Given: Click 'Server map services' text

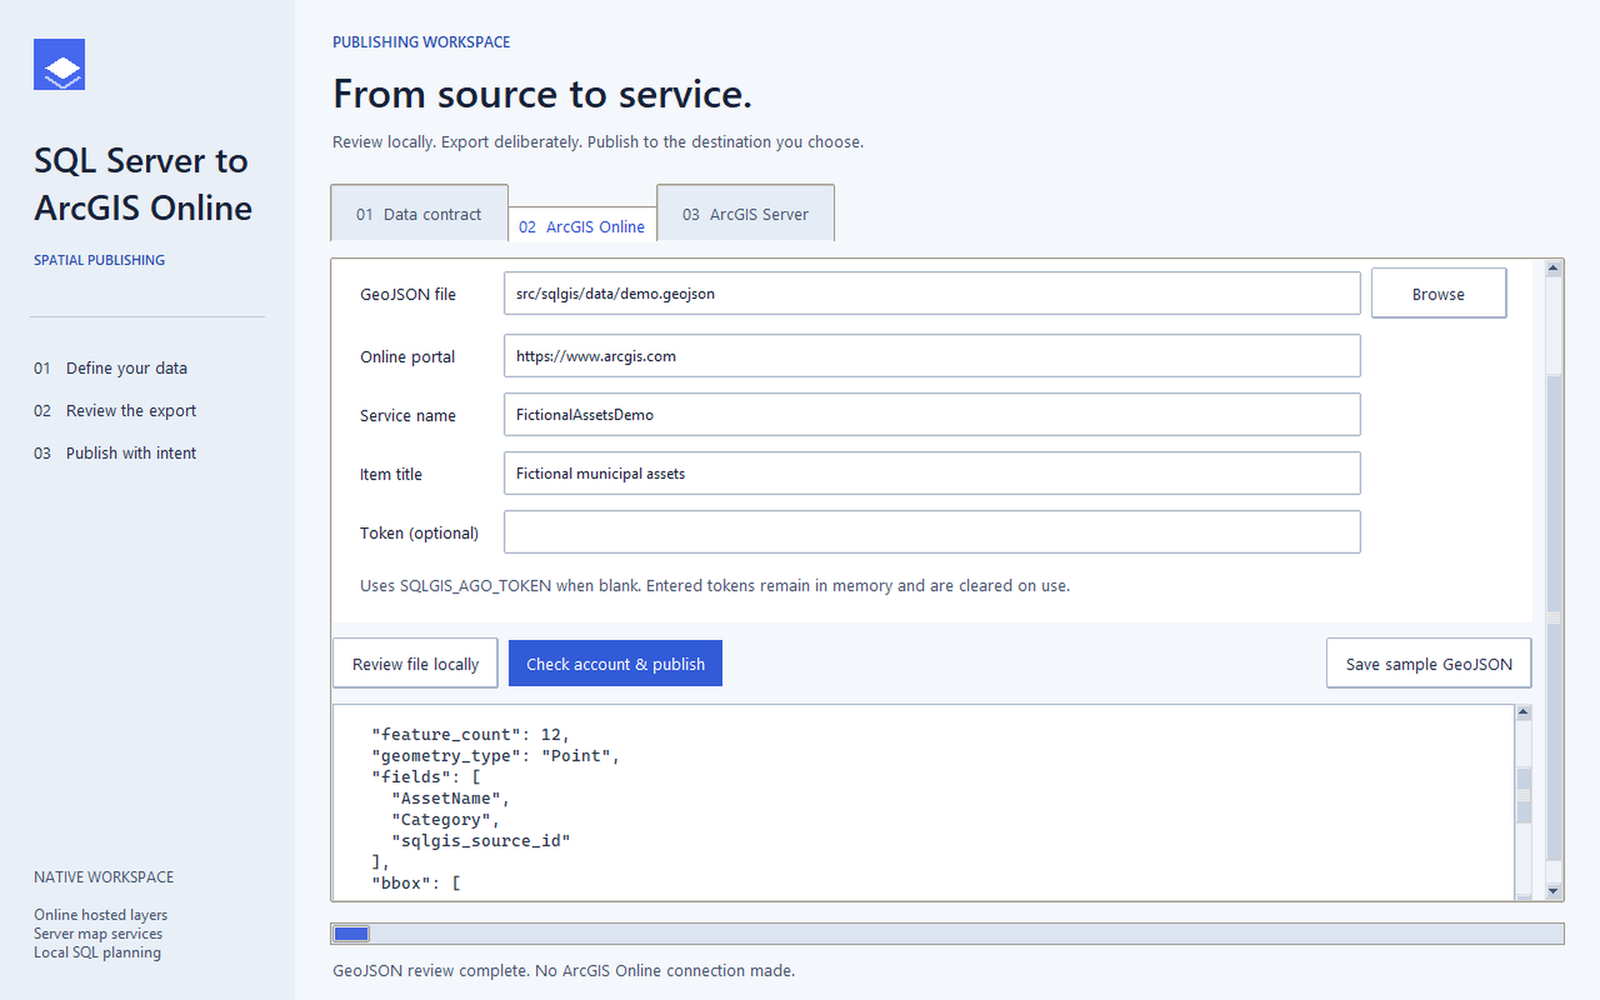Looking at the screenshot, I should tap(98, 933).
